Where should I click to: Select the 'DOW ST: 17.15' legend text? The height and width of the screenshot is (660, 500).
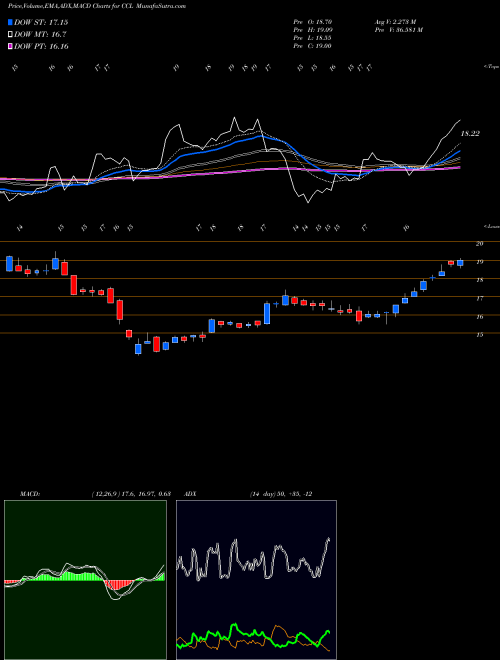click(41, 22)
